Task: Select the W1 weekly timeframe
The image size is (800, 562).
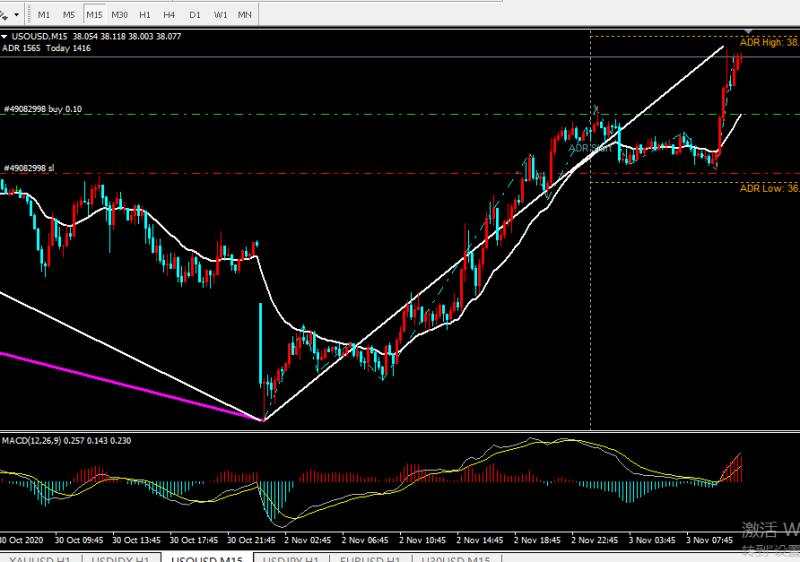Action: pyautogui.click(x=220, y=15)
